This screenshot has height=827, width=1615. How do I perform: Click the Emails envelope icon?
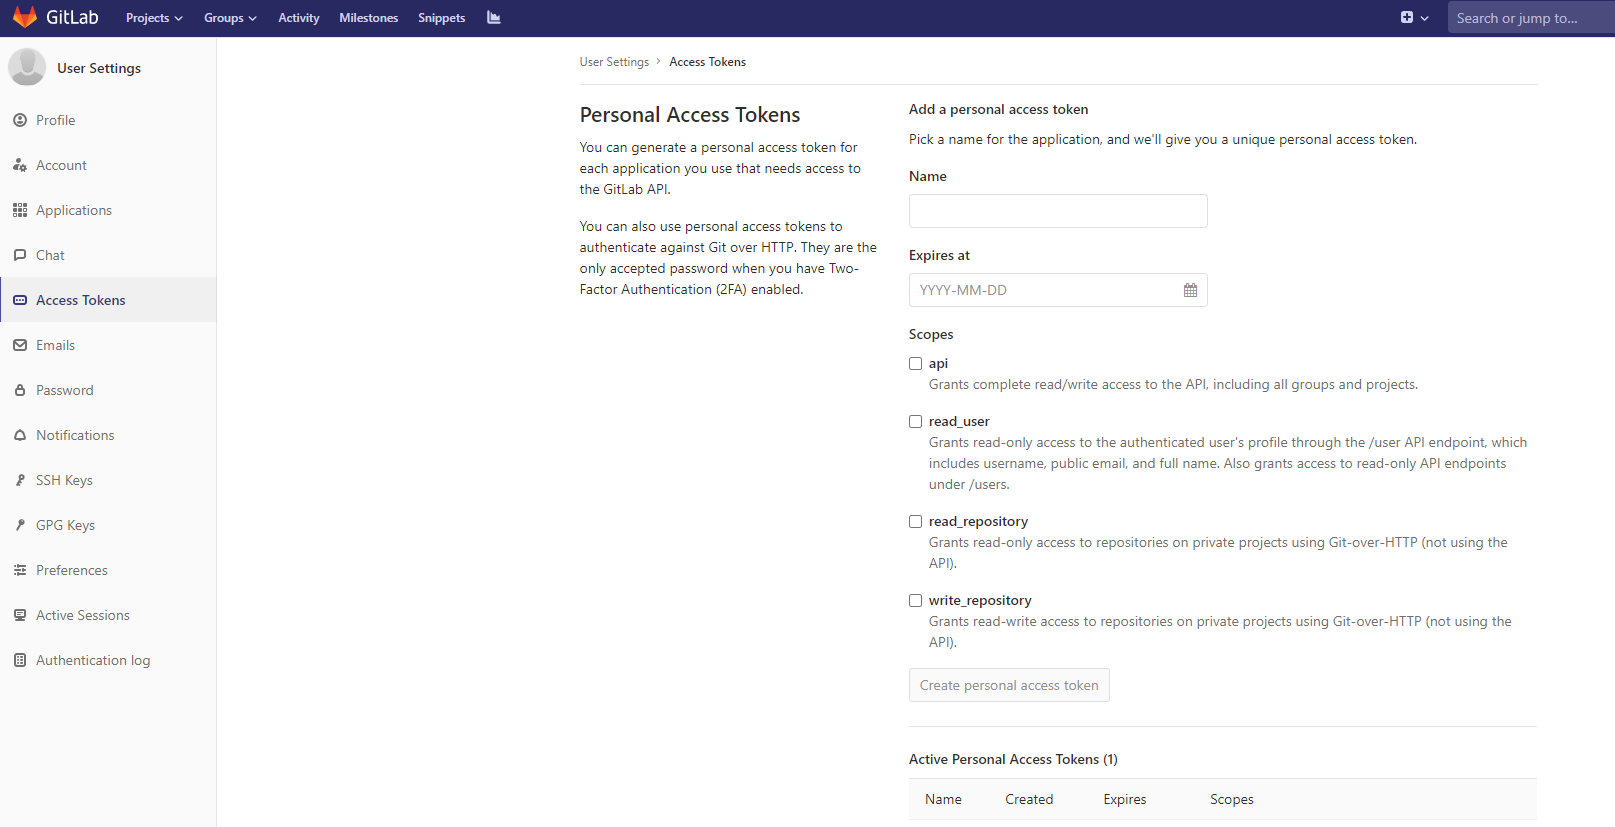(20, 345)
